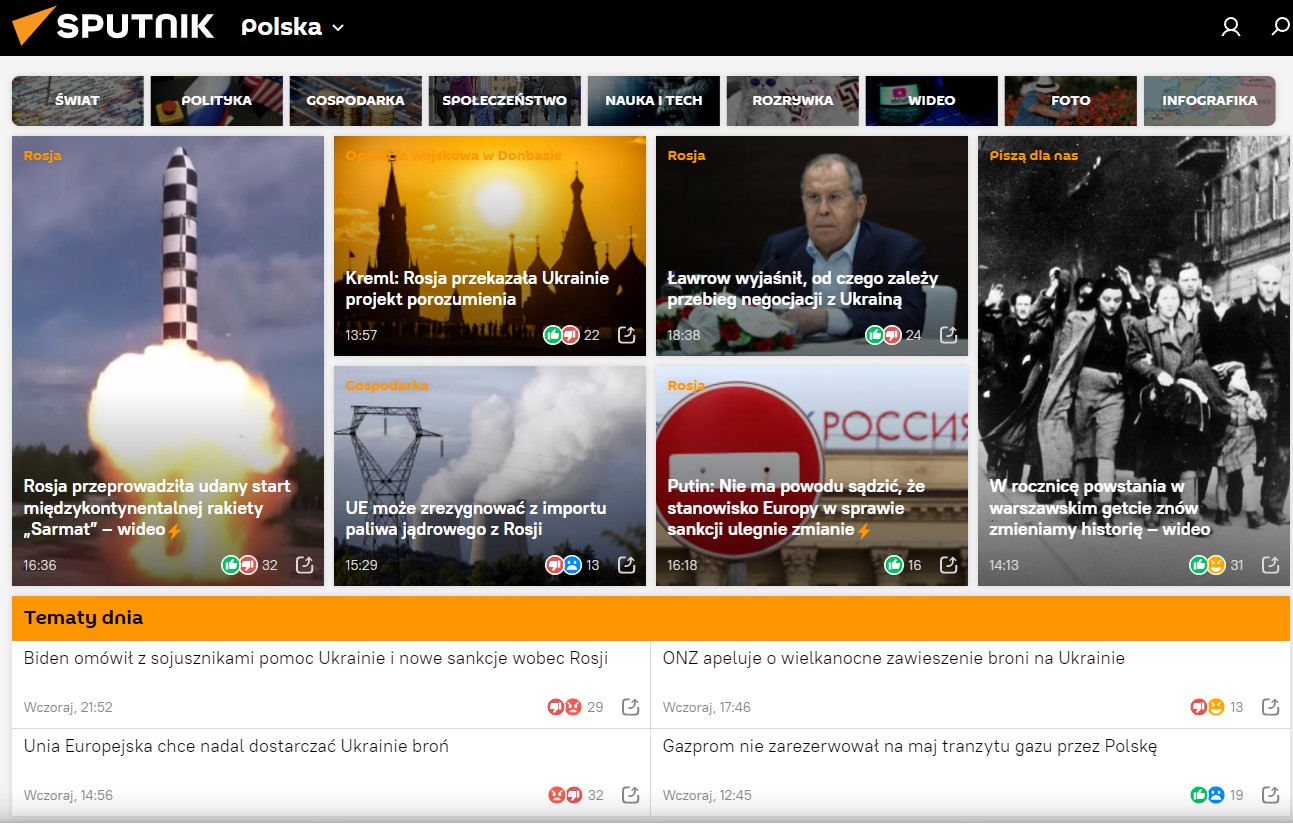This screenshot has height=825, width=1293.
Task: Open the SPOŁECZEŃSTWO category
Action: point(504,101)
